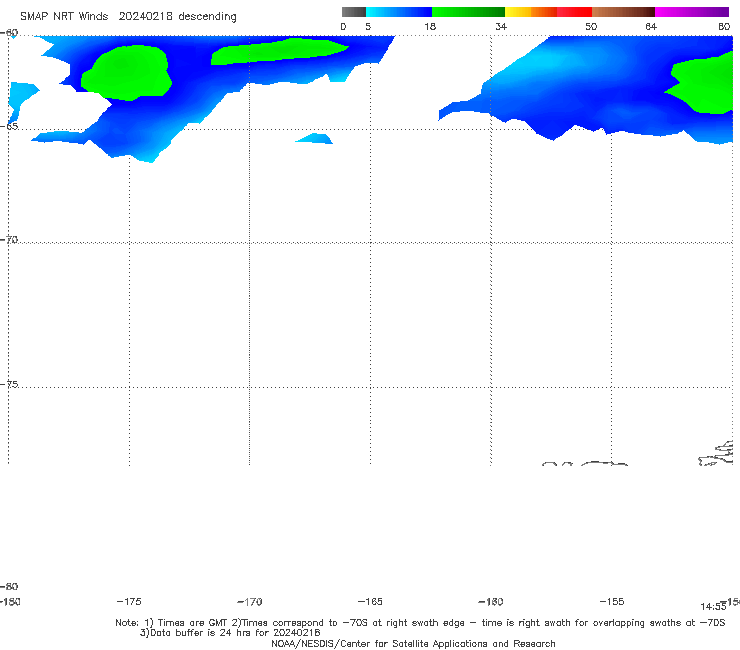The width and height of the screenshot is (740, 650).
Task: Click the coastline outline at the bottom right of the map
Action: [x=716, y=453]
